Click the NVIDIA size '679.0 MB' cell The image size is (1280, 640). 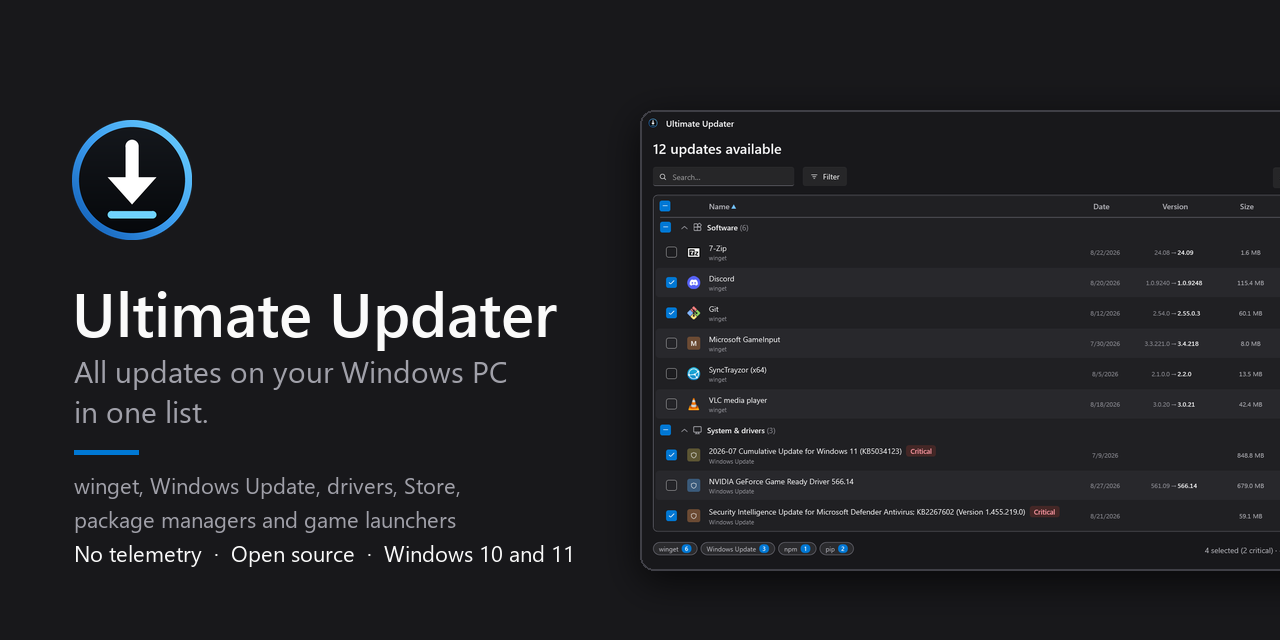click(x=1251, y=486)
